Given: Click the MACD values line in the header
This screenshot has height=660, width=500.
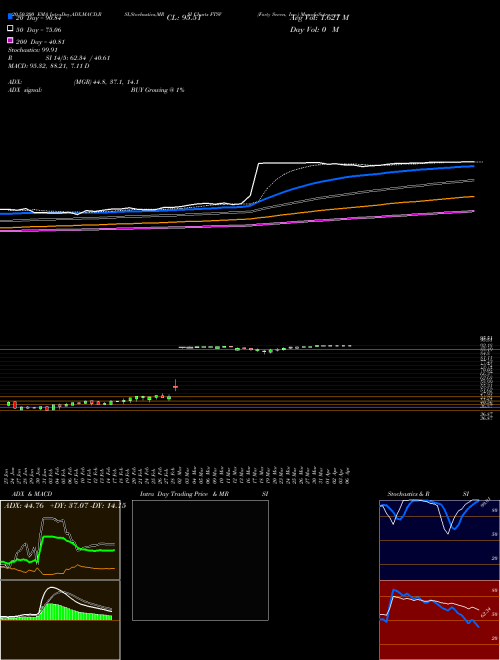Looking at the screenshot, I should (48, 66).
